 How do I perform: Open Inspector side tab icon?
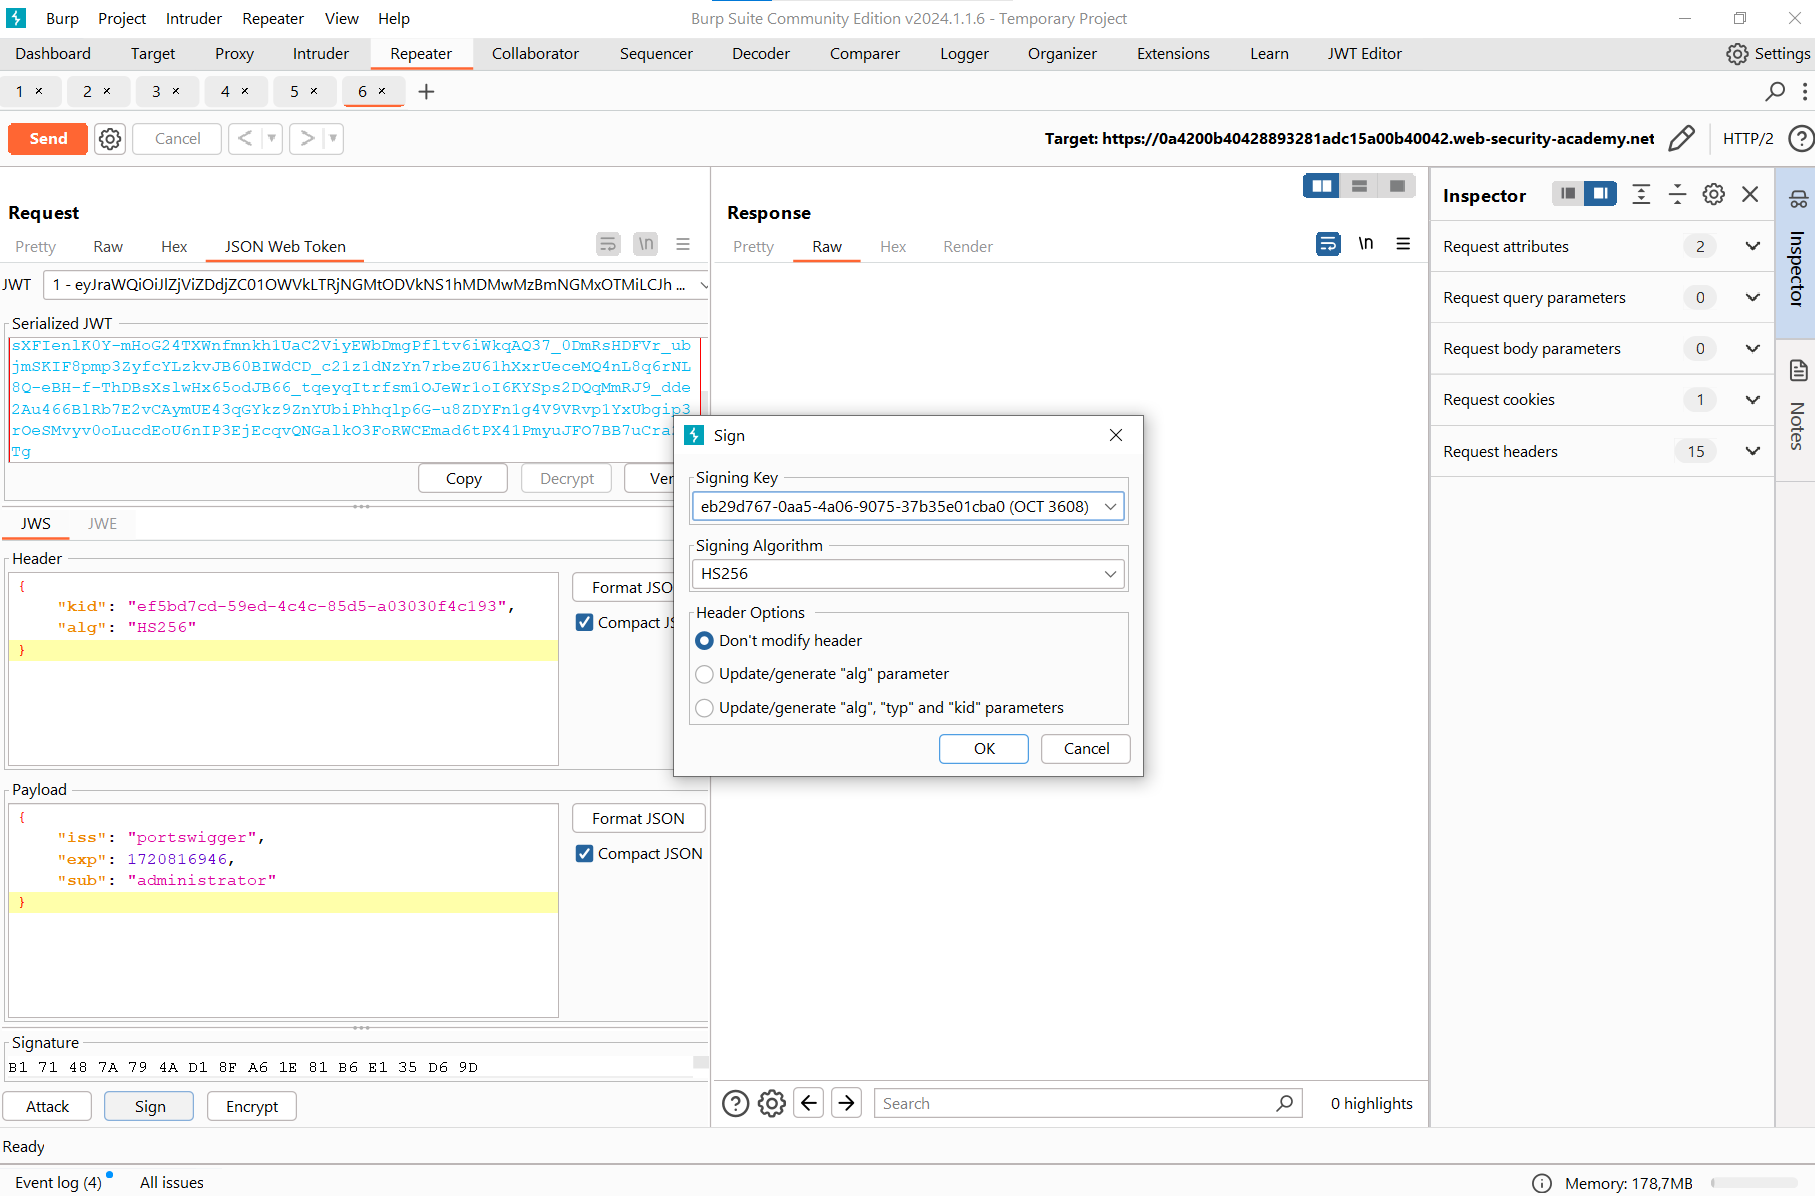[1798, 199]
